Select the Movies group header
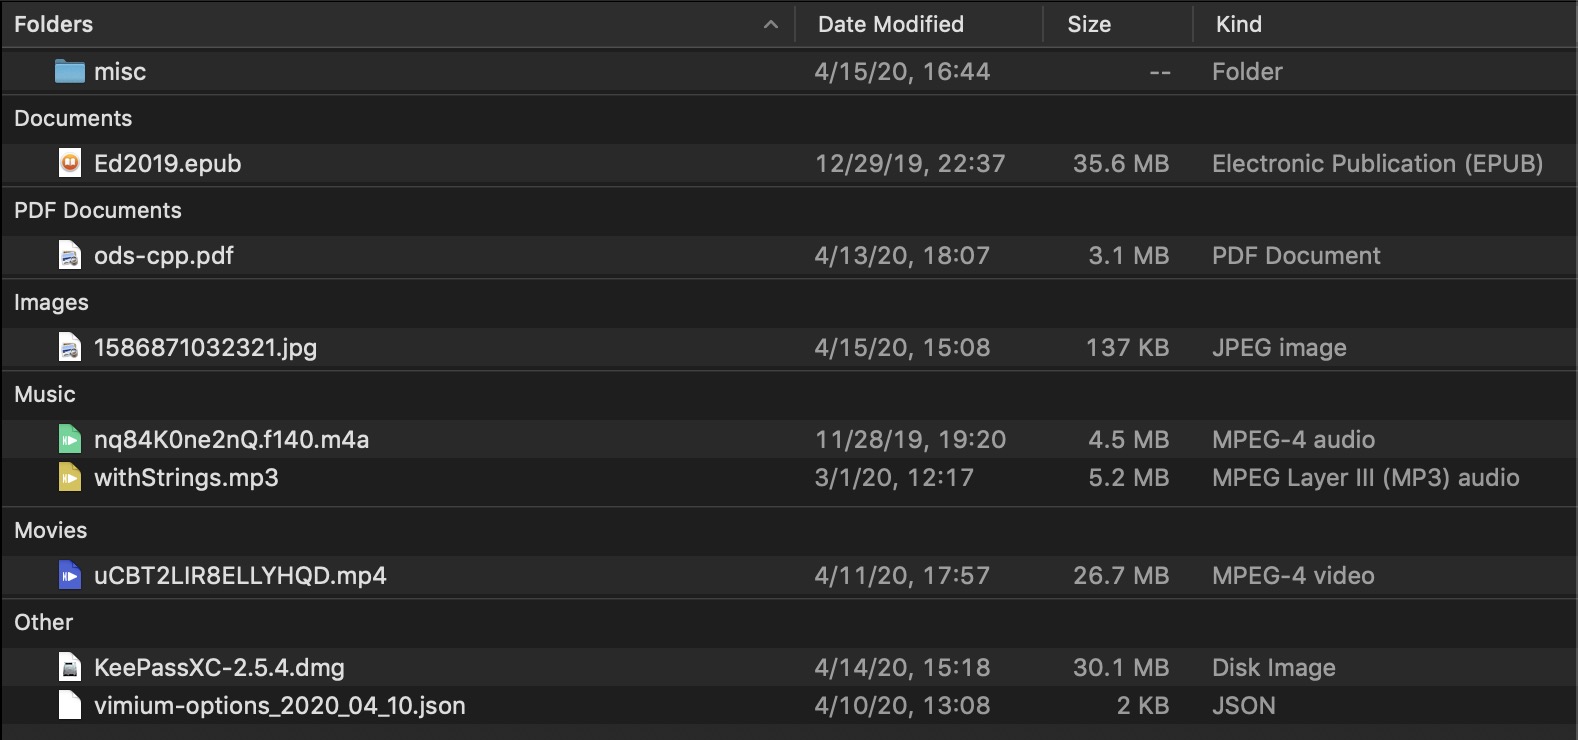The image size is (1578, 740). (51, 530)
